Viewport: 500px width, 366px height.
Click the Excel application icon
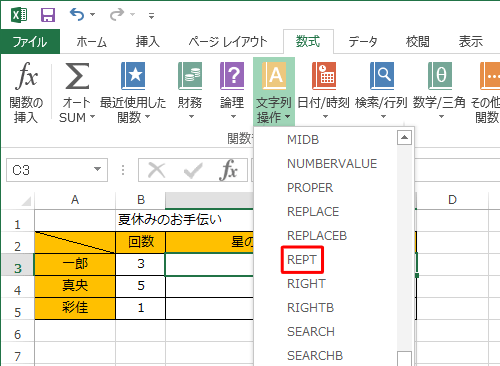point(19,15)
